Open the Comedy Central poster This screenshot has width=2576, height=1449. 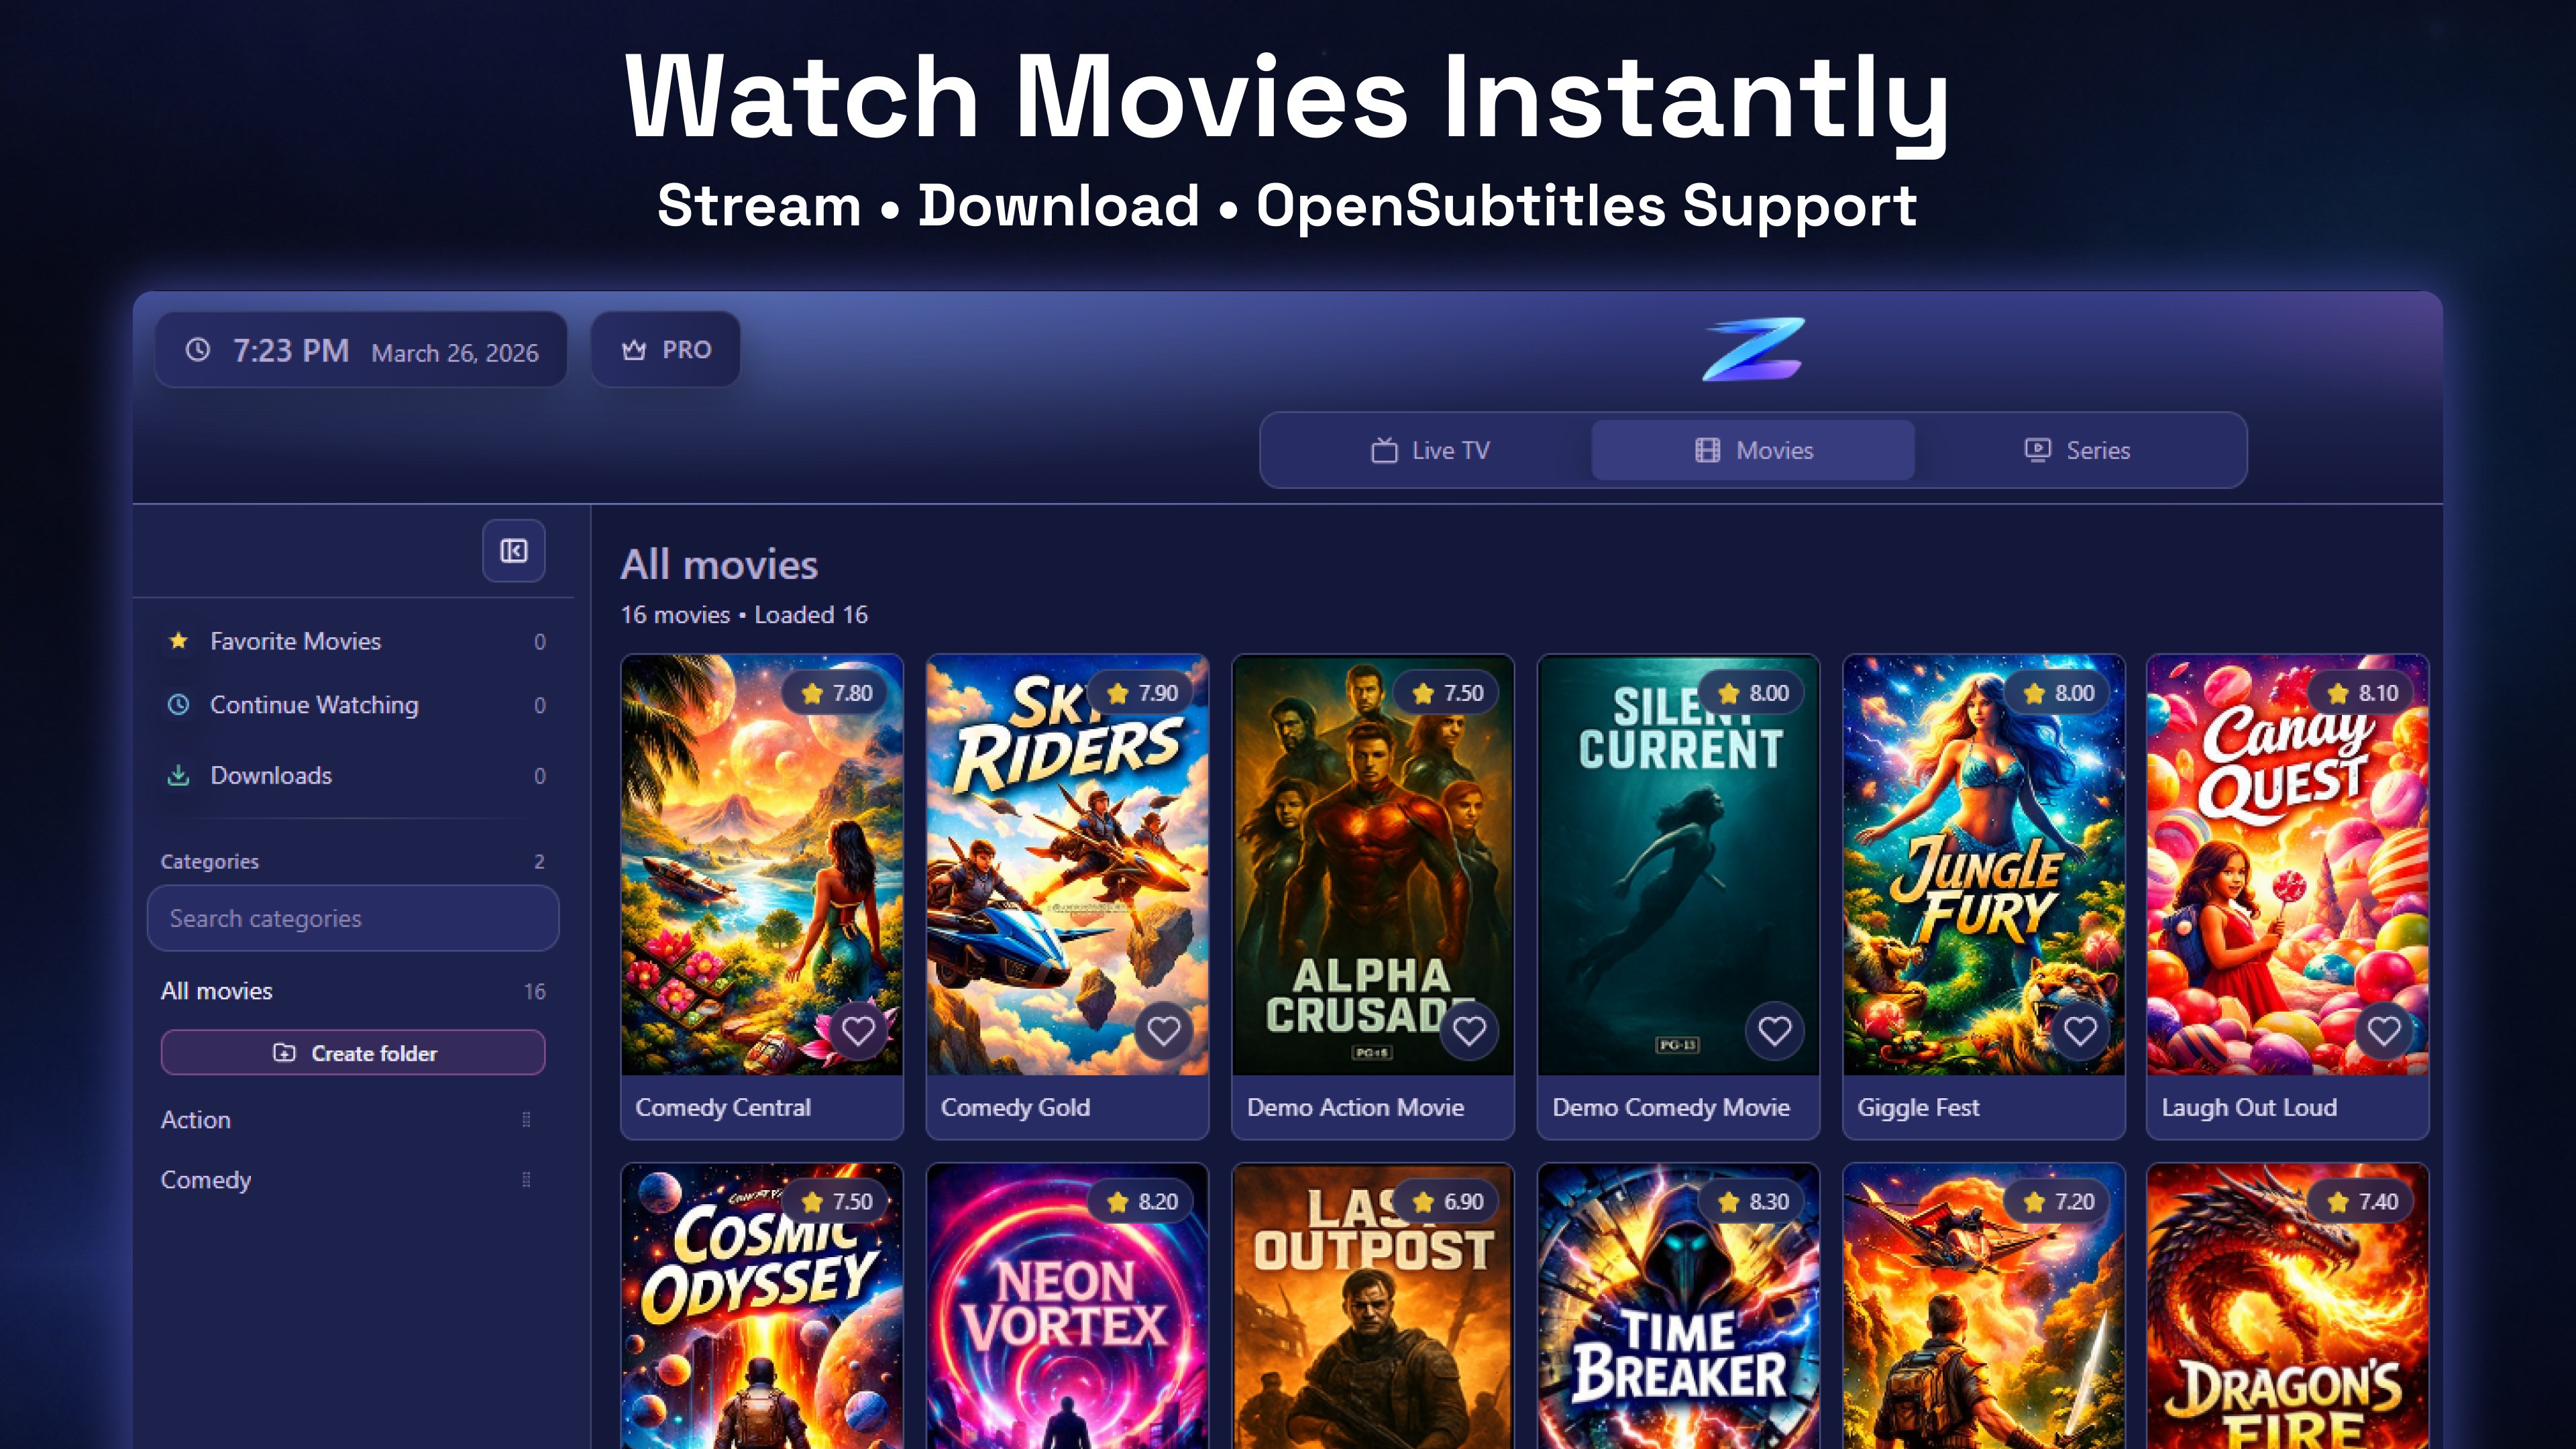coord(762,865)
